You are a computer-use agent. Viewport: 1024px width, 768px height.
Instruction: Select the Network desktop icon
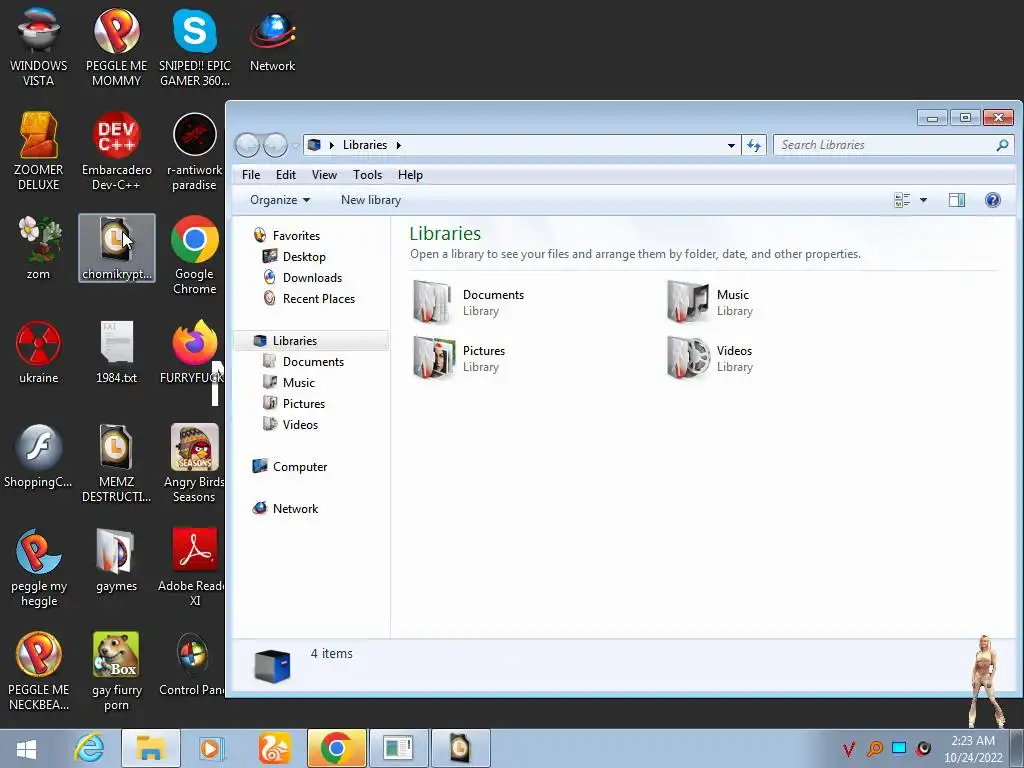(272, 40)
